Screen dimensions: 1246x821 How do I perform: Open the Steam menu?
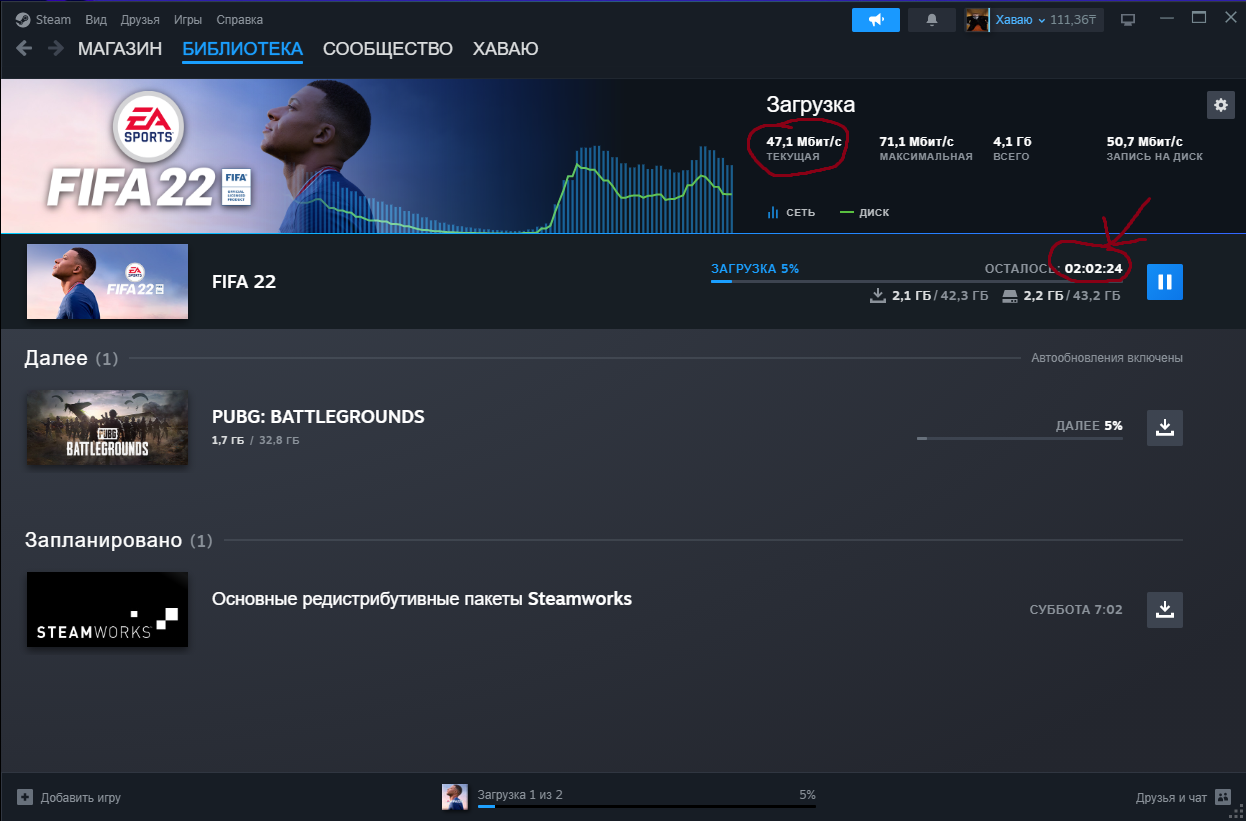click(54, 20)
